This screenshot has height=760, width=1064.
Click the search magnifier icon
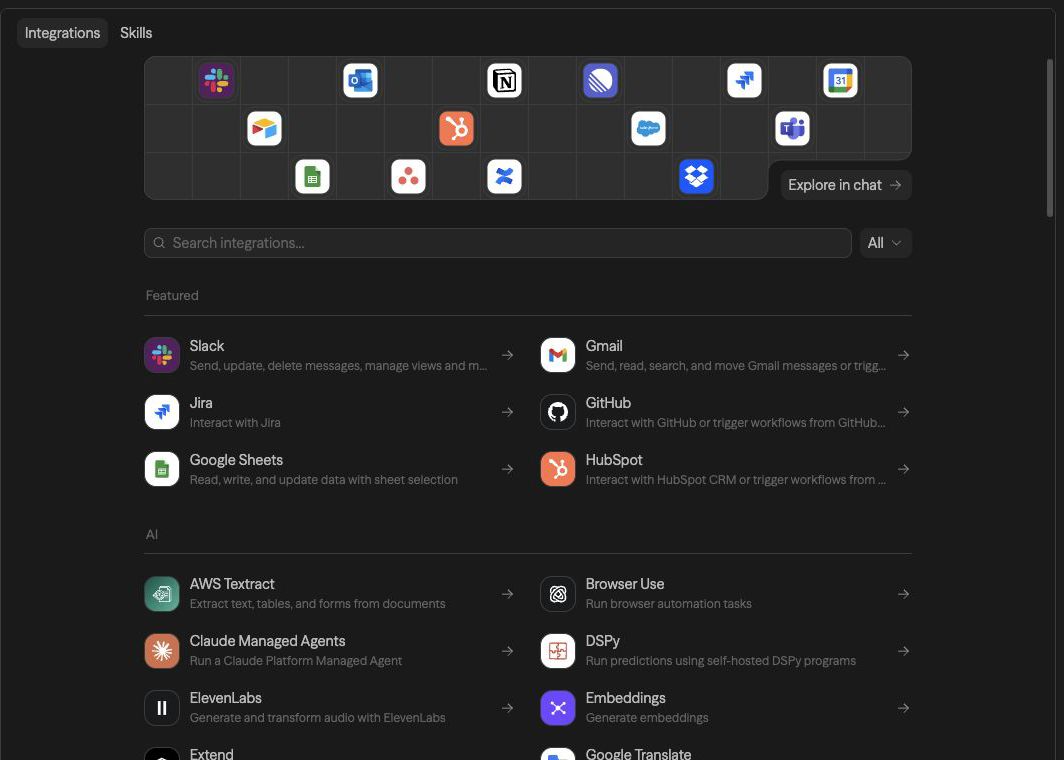[159, 243]
